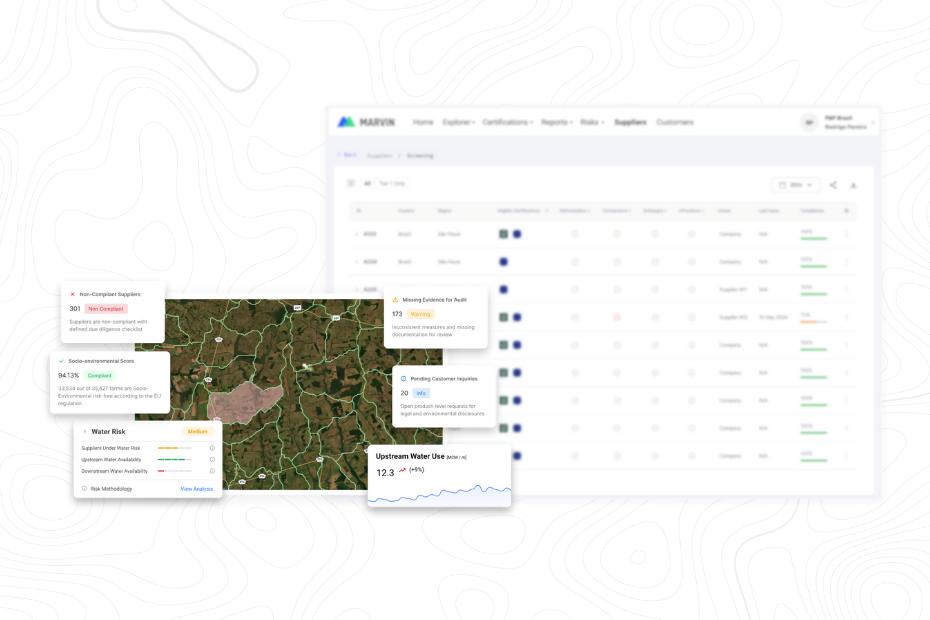
Task: Open the table column settings icon
Action: pos(846,211)
